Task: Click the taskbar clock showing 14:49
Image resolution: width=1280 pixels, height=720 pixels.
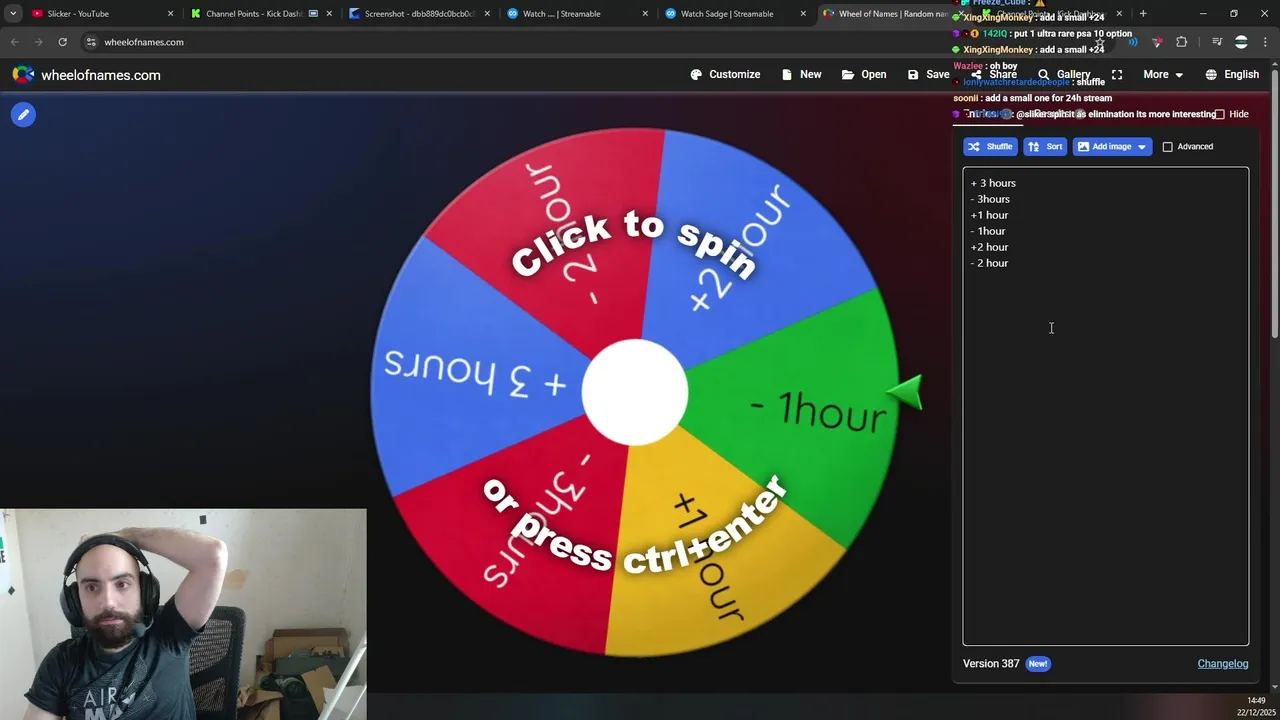Action: [x=1256, y=701]
